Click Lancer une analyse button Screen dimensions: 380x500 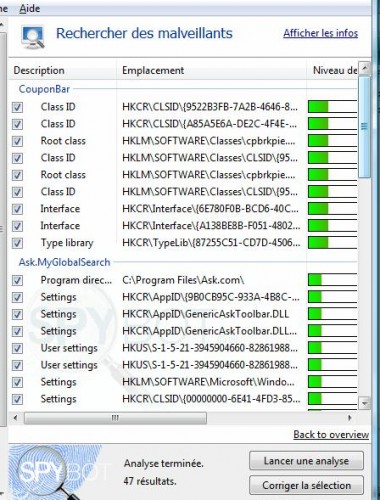pos(306,461)
